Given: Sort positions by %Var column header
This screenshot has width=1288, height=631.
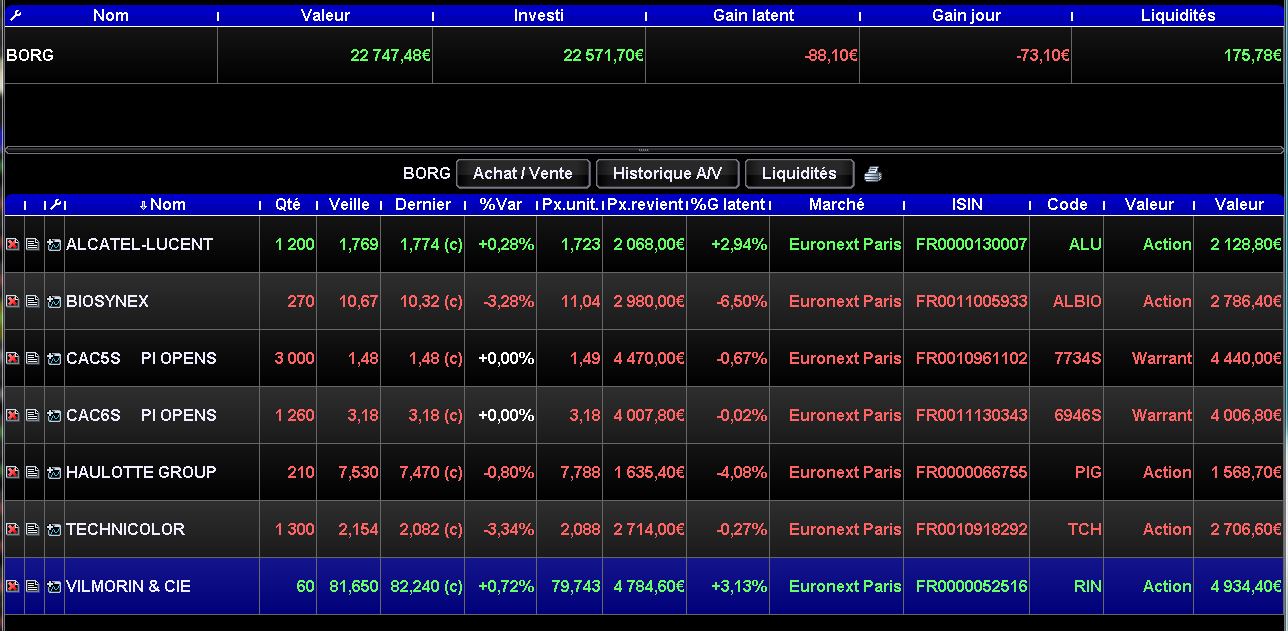Looking at the screenshot, I should tap(501, 204).
